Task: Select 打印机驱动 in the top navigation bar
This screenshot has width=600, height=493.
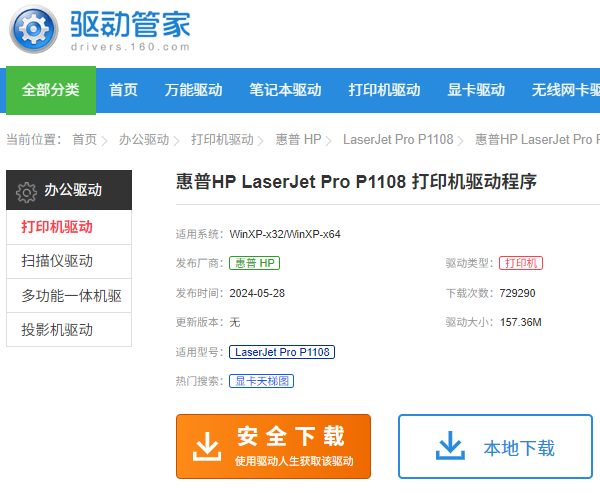Action: click(x=384, y=90)
